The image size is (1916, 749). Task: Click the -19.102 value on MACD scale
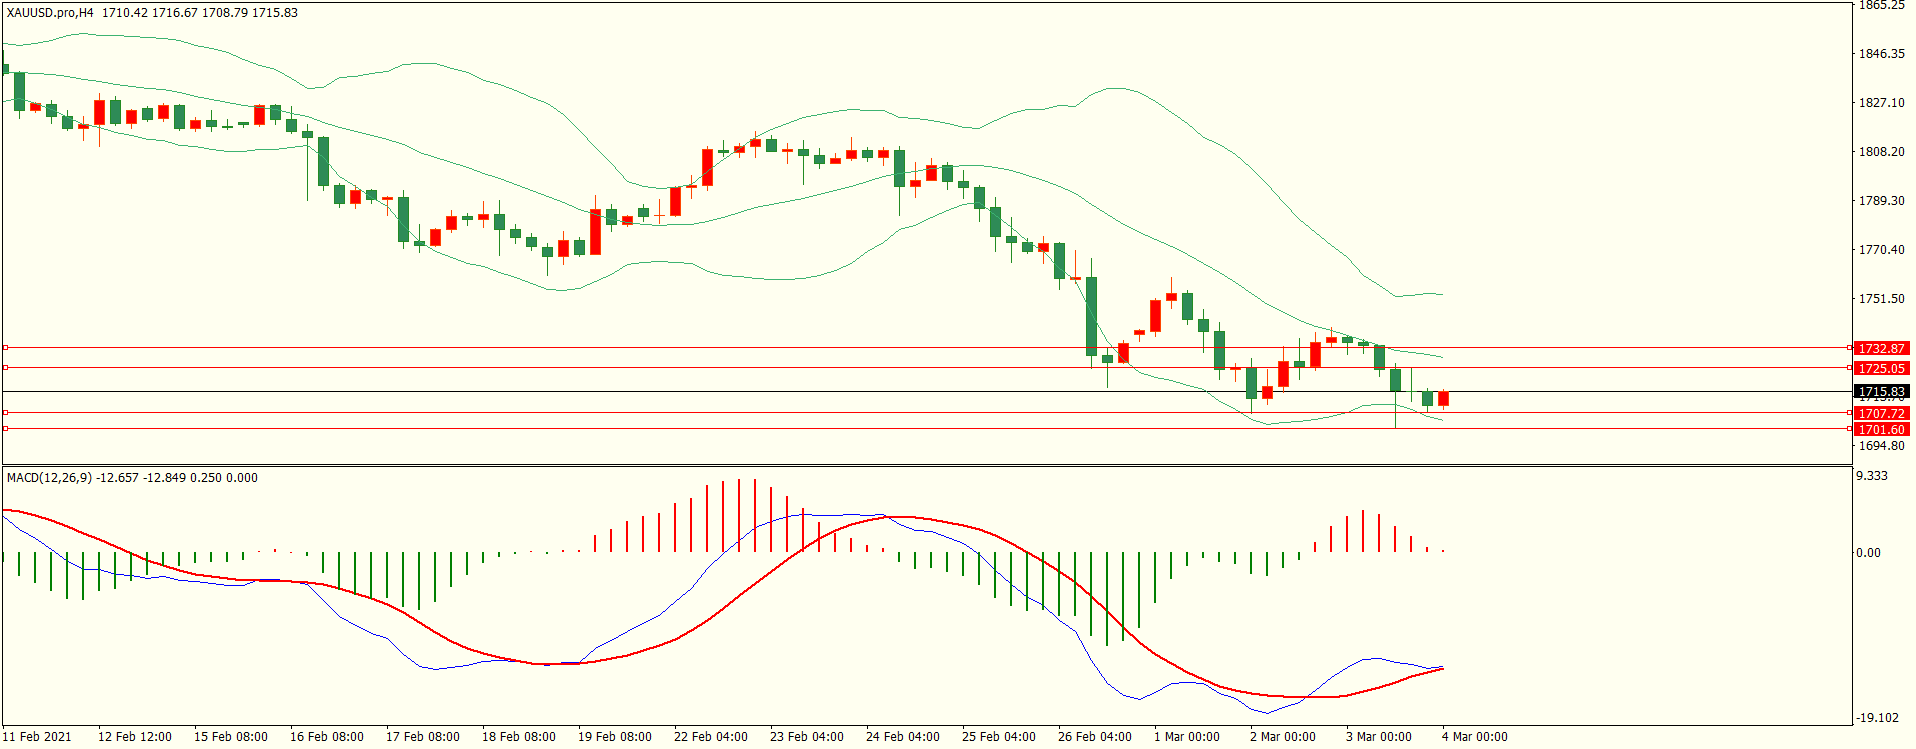tap(1877, 718)
